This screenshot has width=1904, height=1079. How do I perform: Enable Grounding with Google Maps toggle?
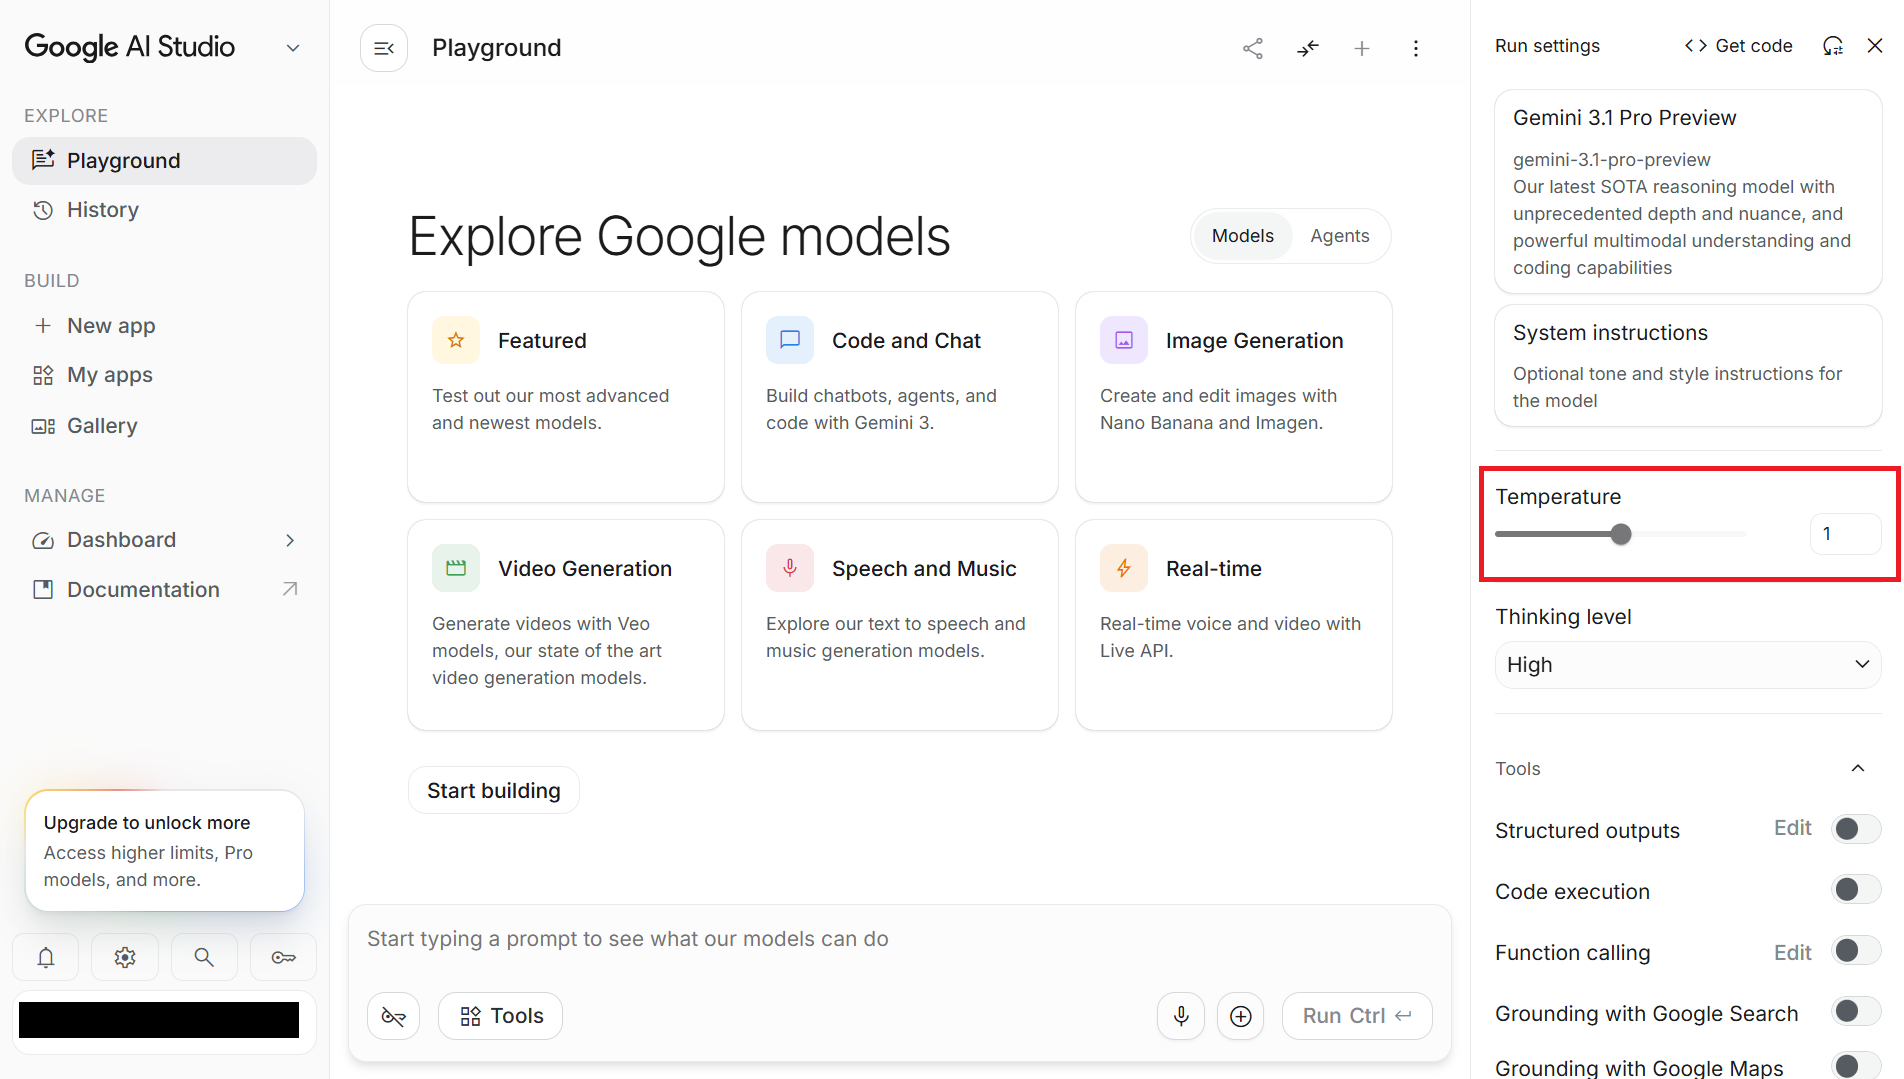1856,1066
